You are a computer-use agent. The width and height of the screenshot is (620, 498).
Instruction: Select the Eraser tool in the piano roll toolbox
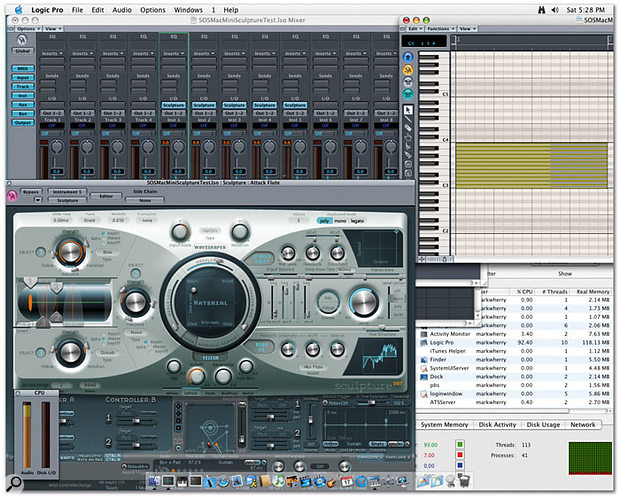tap(408, 128)
